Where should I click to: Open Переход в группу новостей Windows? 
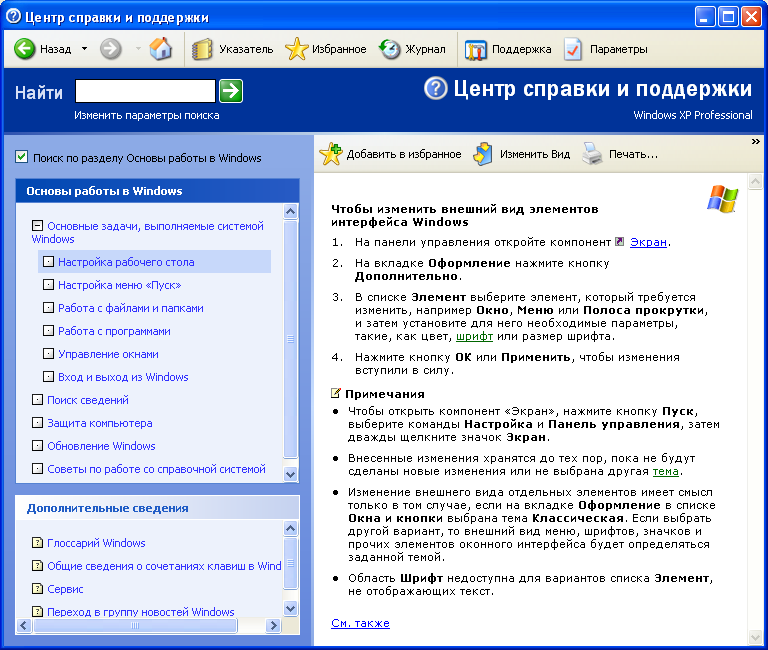141,612
